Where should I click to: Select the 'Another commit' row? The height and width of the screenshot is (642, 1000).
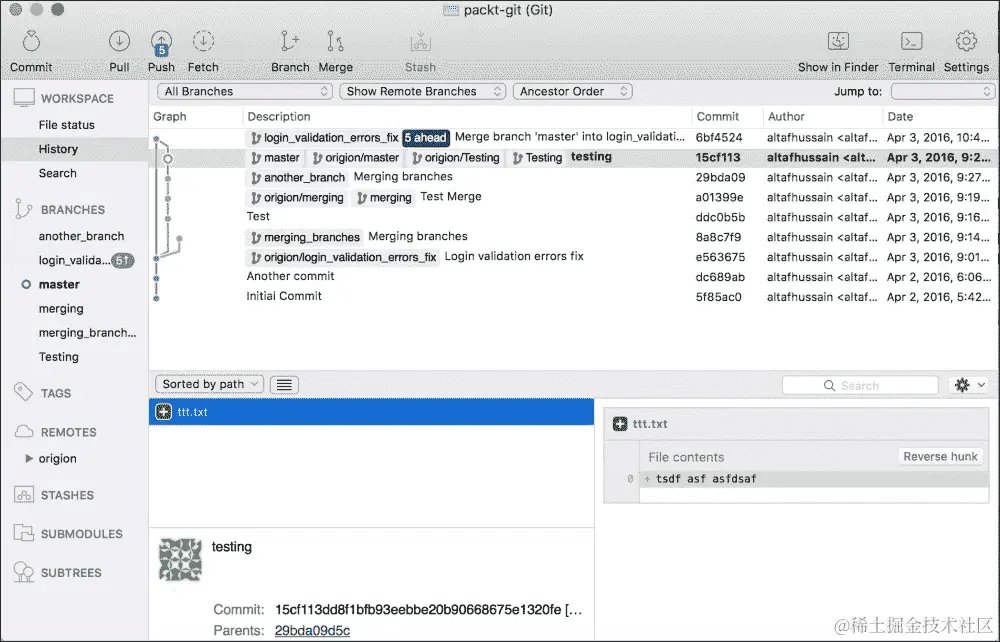point(574,277)
